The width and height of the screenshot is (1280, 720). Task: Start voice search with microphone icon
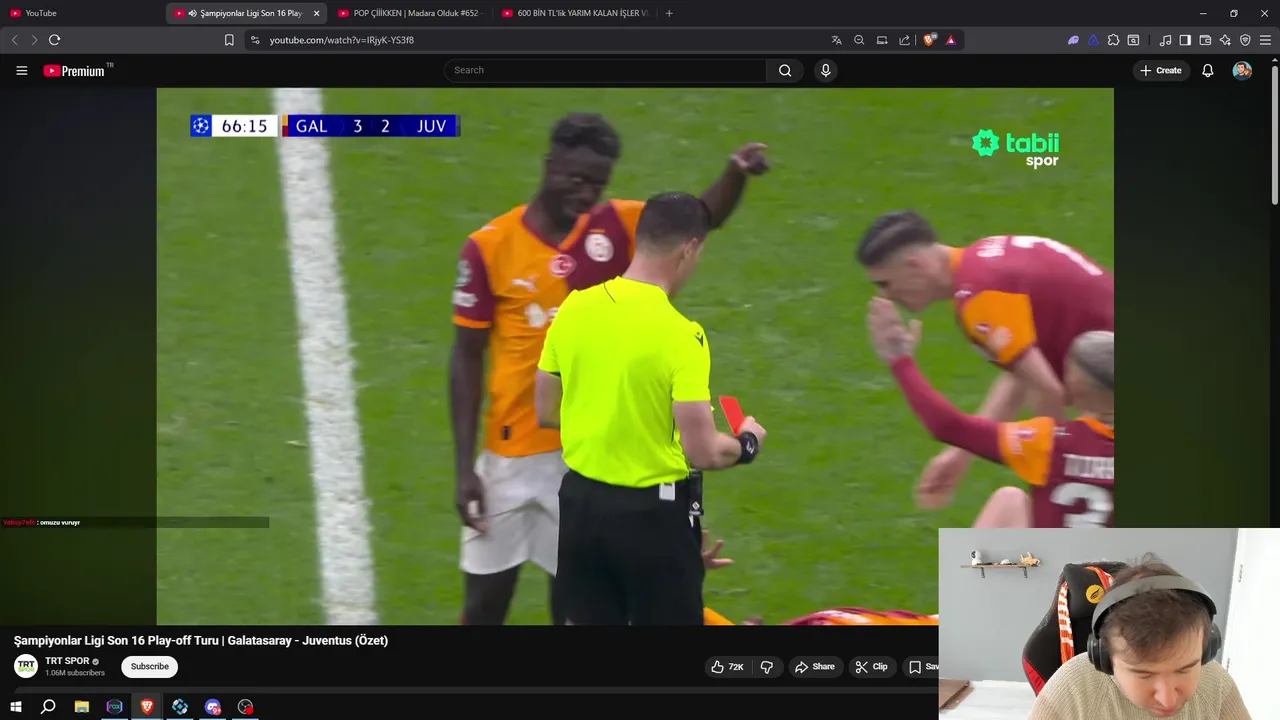coord(825,70)
